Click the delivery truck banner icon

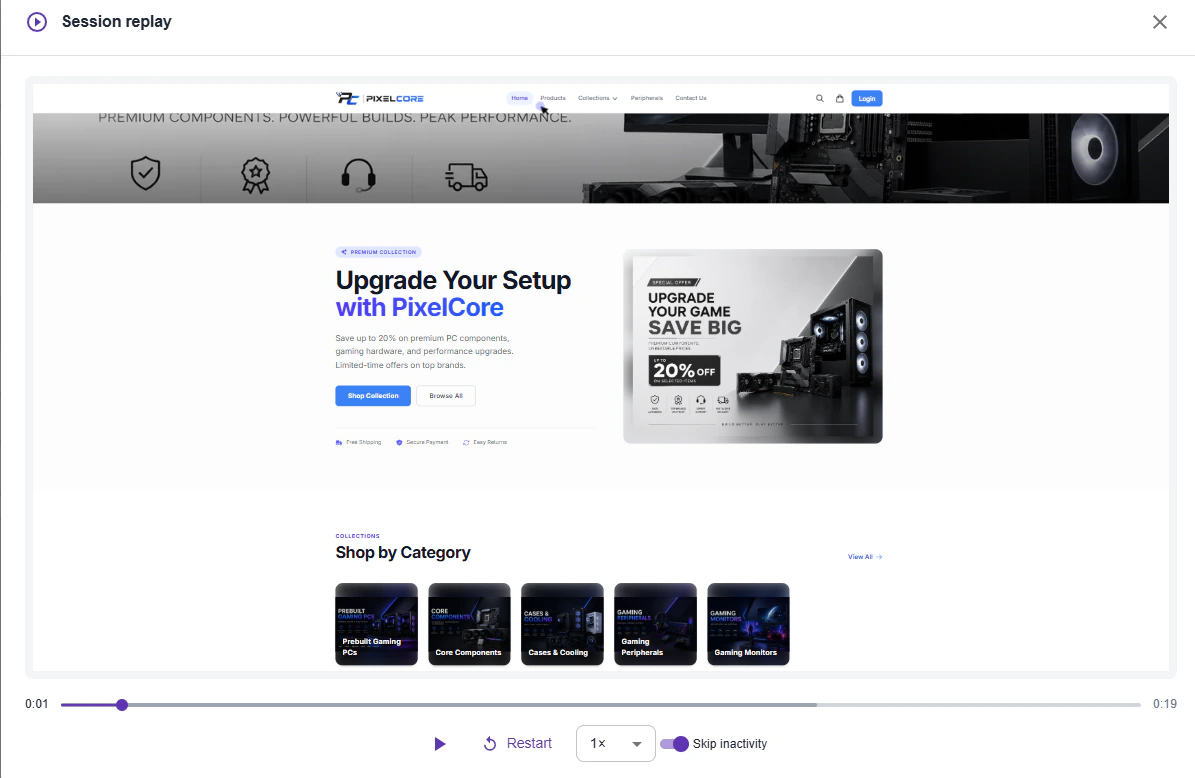466,177
